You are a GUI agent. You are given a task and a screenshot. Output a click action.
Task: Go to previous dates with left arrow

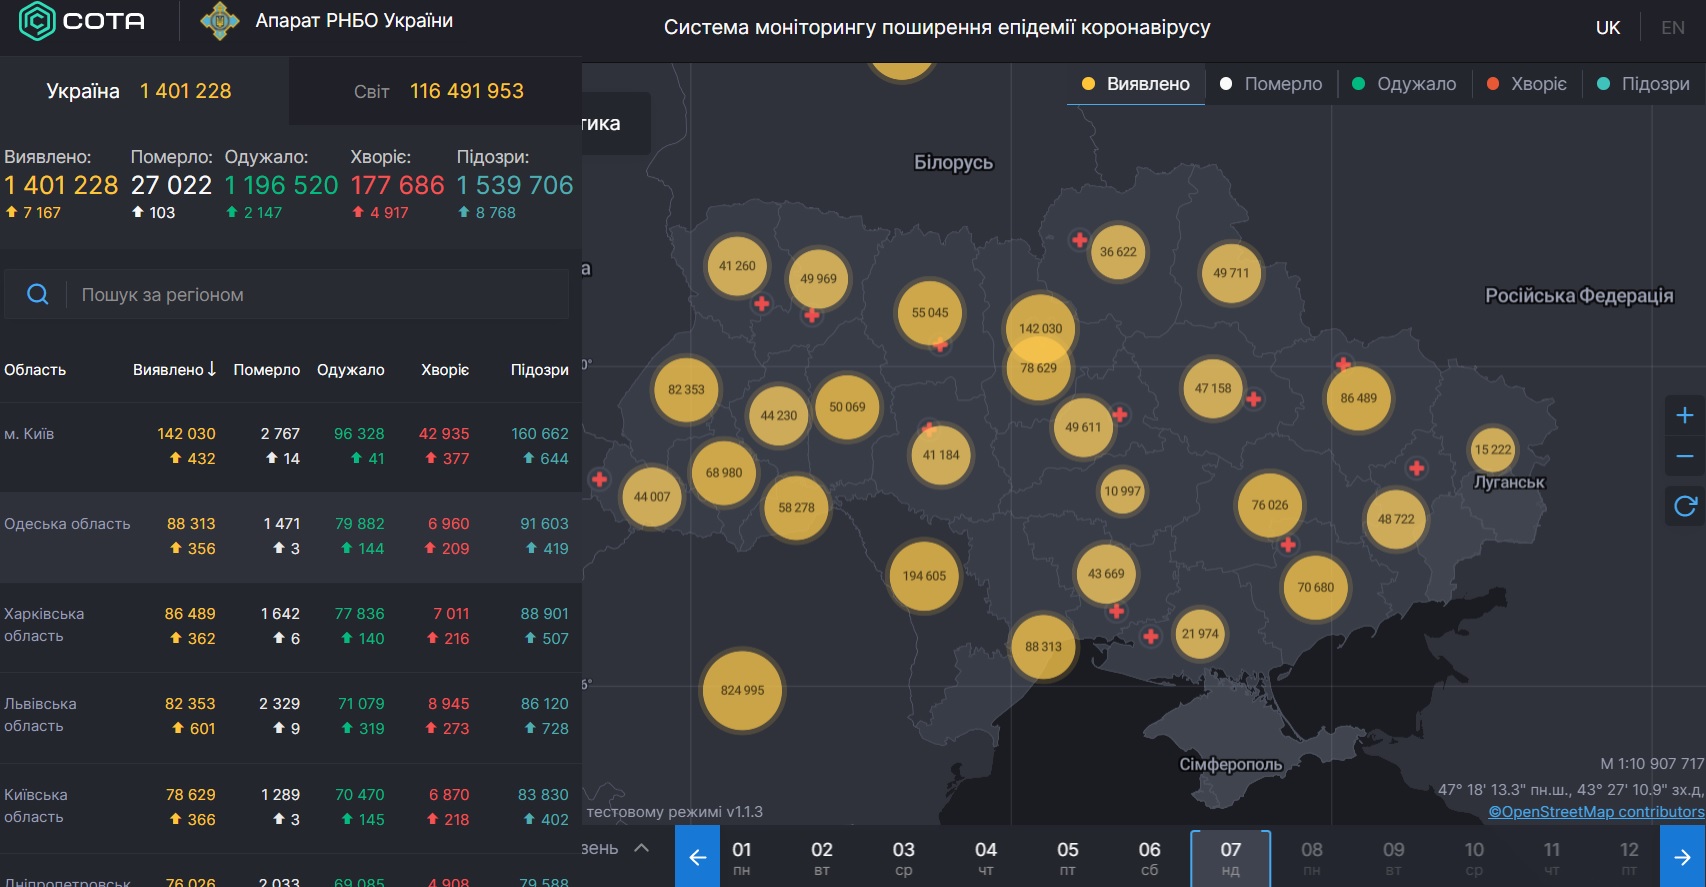click(x=697, y=857)
